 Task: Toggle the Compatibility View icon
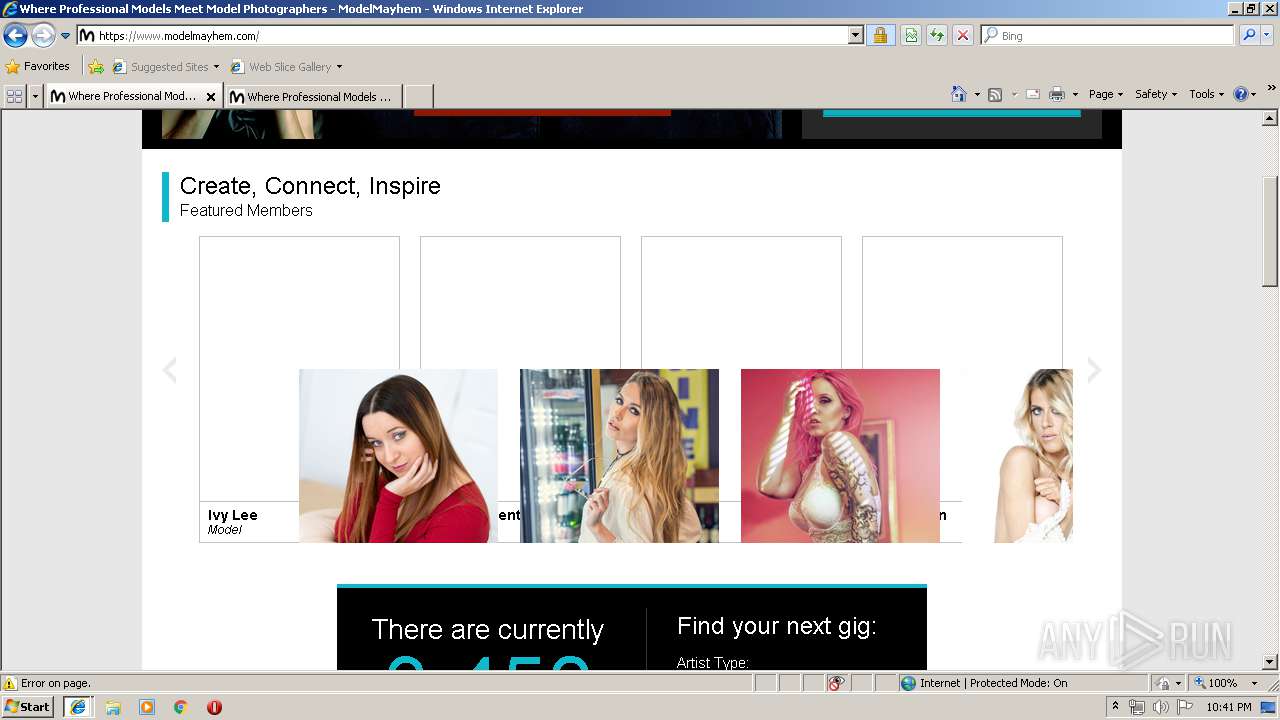[x=911, y=36]
